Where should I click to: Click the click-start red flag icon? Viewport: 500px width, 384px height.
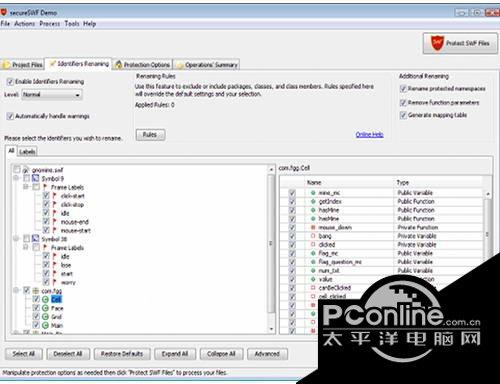pos(55,196)
